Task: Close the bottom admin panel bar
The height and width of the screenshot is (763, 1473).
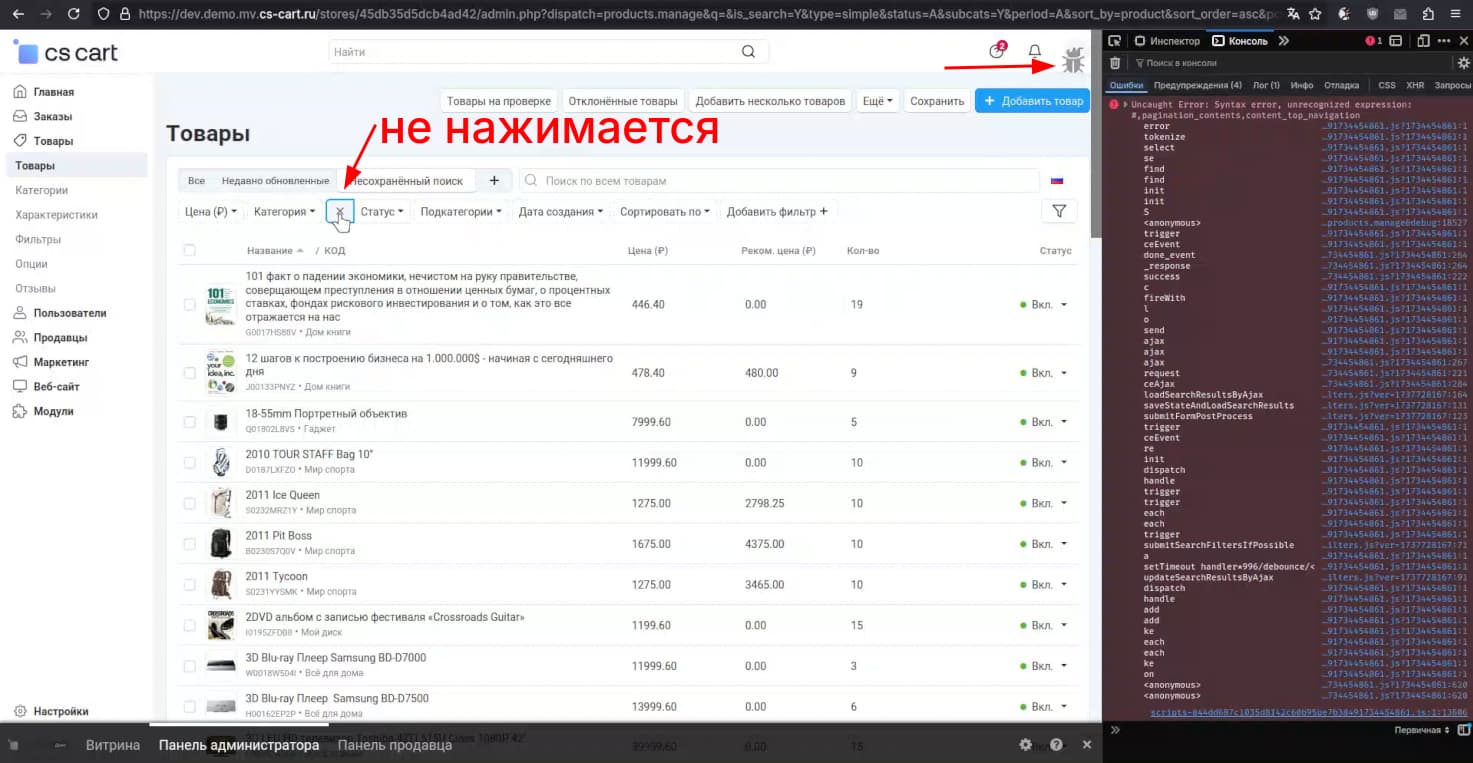Action: (x=1088, y=745)
